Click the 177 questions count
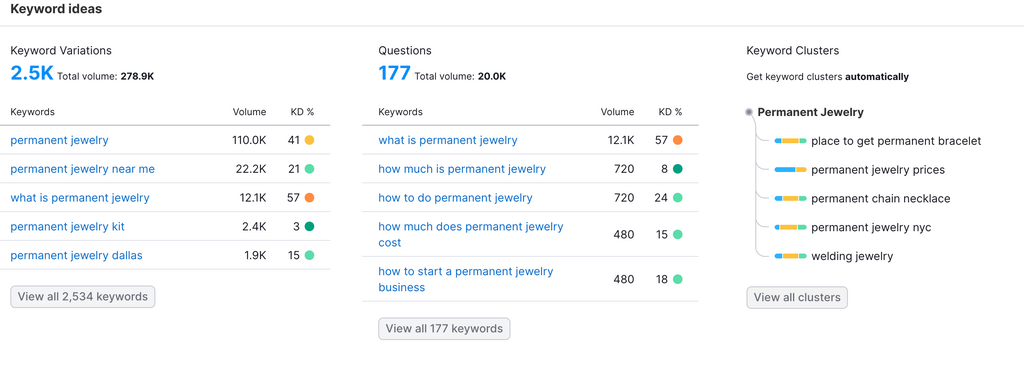 pyautogui.click(x=394, y=73)
